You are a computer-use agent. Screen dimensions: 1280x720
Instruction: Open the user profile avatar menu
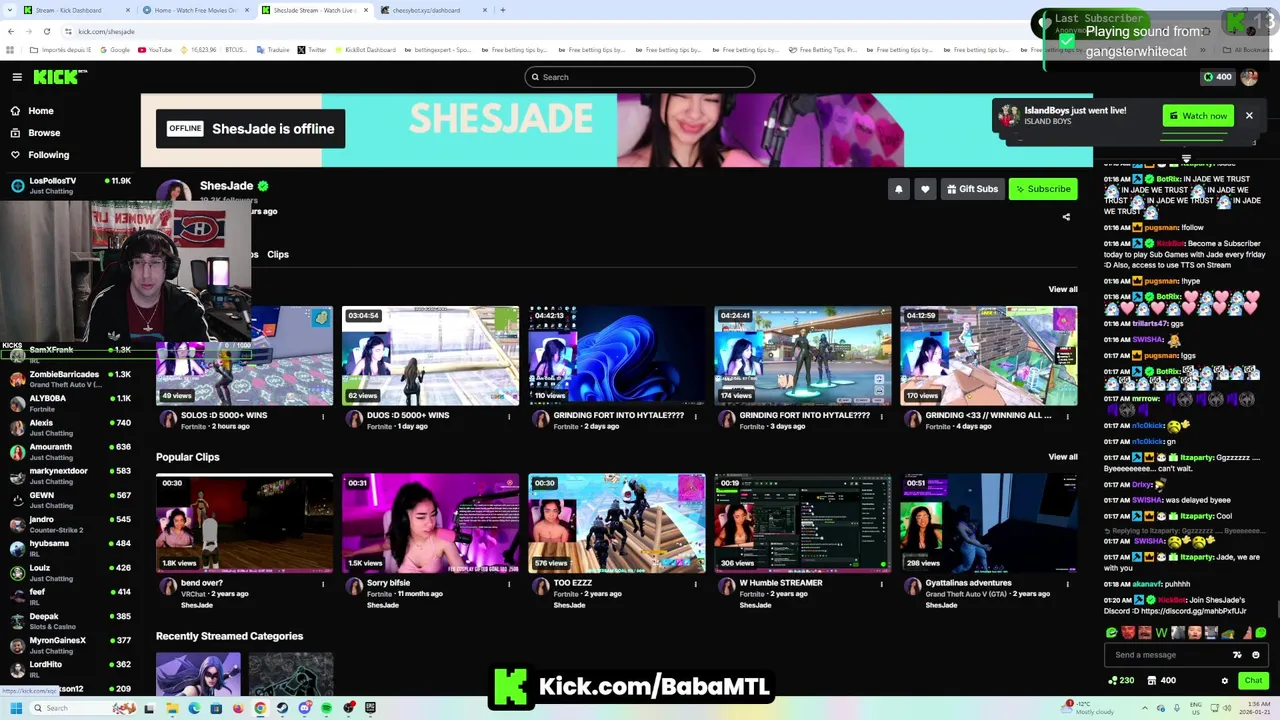tap(1249, 77)
